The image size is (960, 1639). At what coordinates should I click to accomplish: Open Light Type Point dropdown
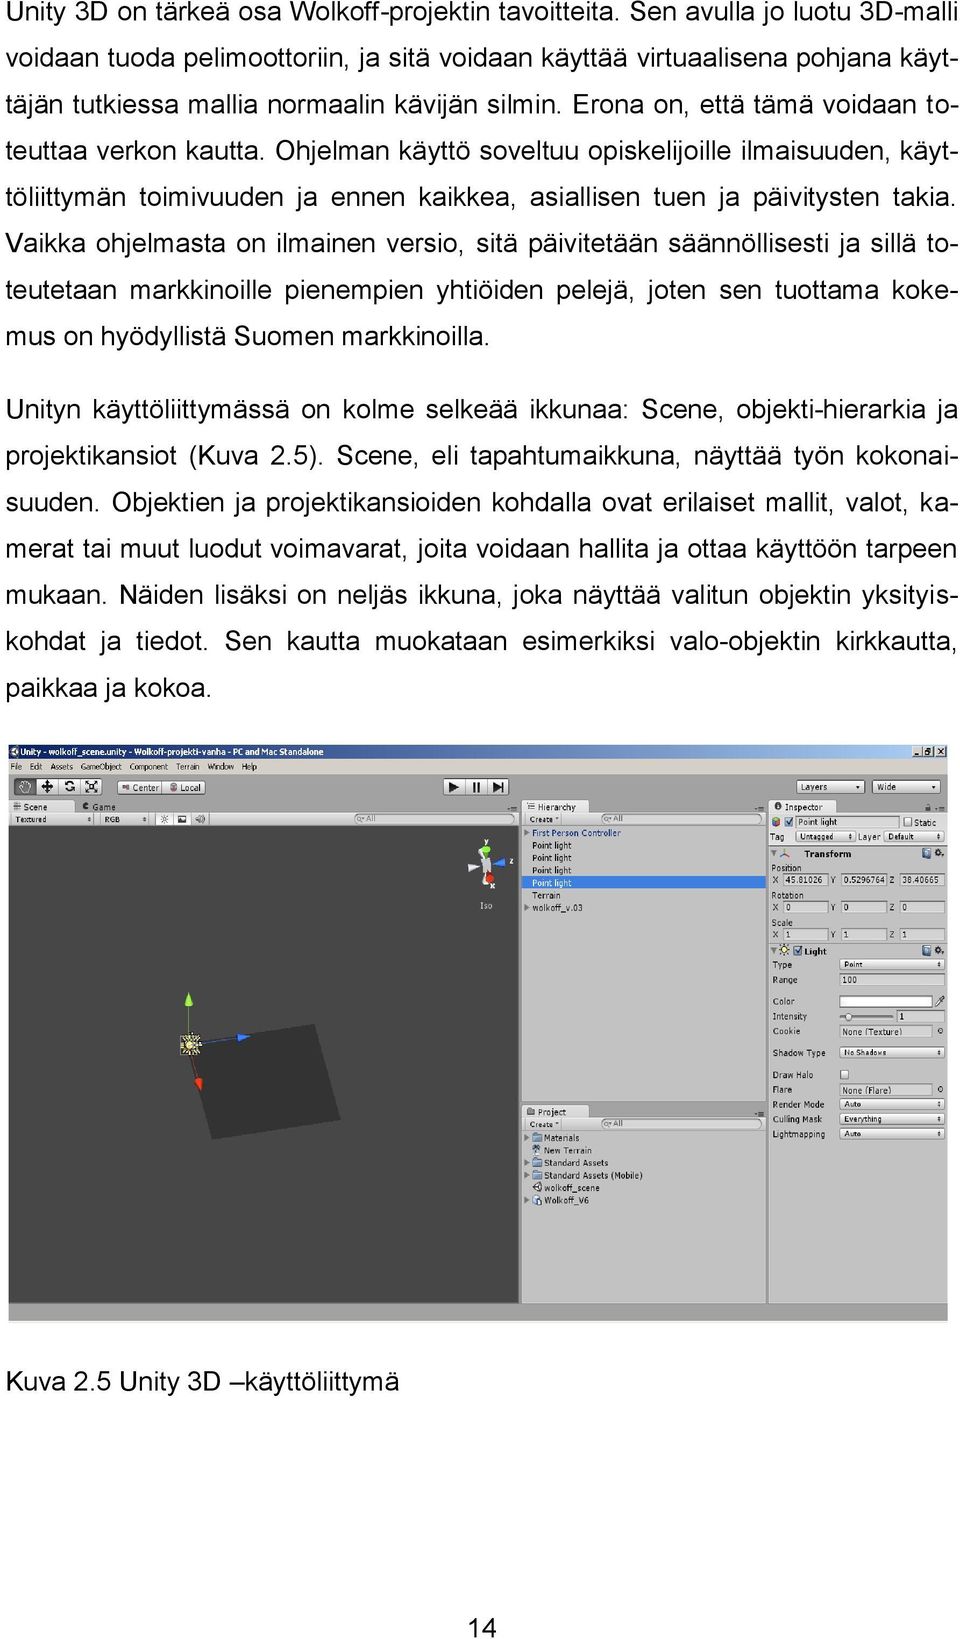[892, 965]
